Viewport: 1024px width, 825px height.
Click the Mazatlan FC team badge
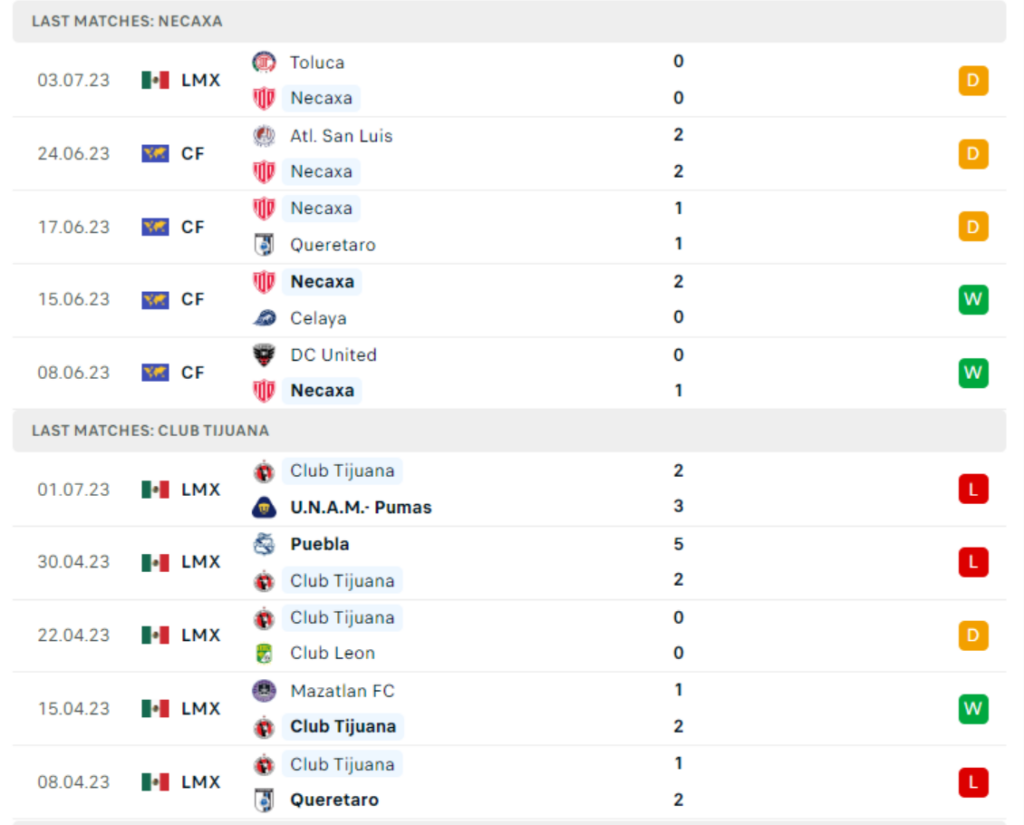[x=263, y=691]
